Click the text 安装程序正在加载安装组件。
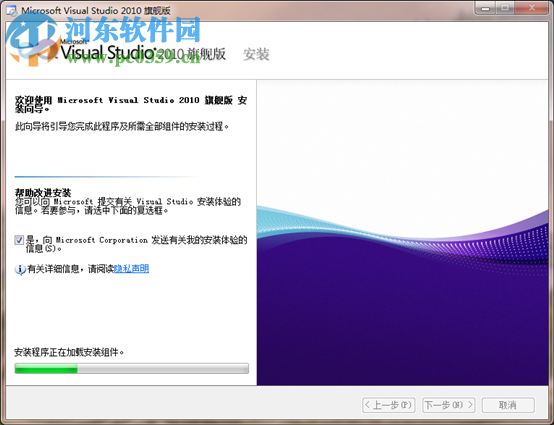Image resolution: width=554 pixels, height=425 pixels. (69, 352)
